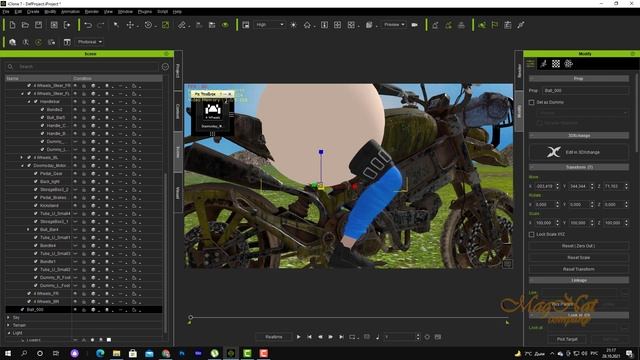
Task: Uncheck the Pedal_Brakes row checkbox
Action: coord(36,198)
